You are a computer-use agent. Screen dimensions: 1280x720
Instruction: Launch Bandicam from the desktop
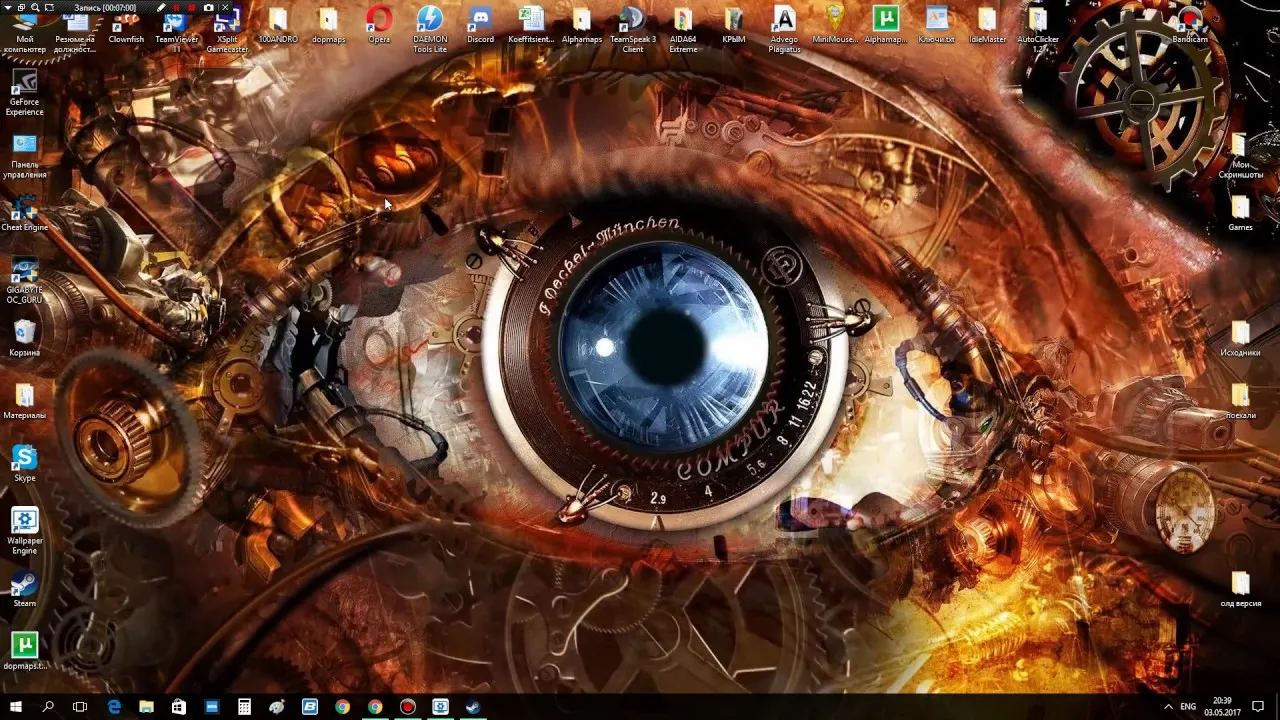1190,27
